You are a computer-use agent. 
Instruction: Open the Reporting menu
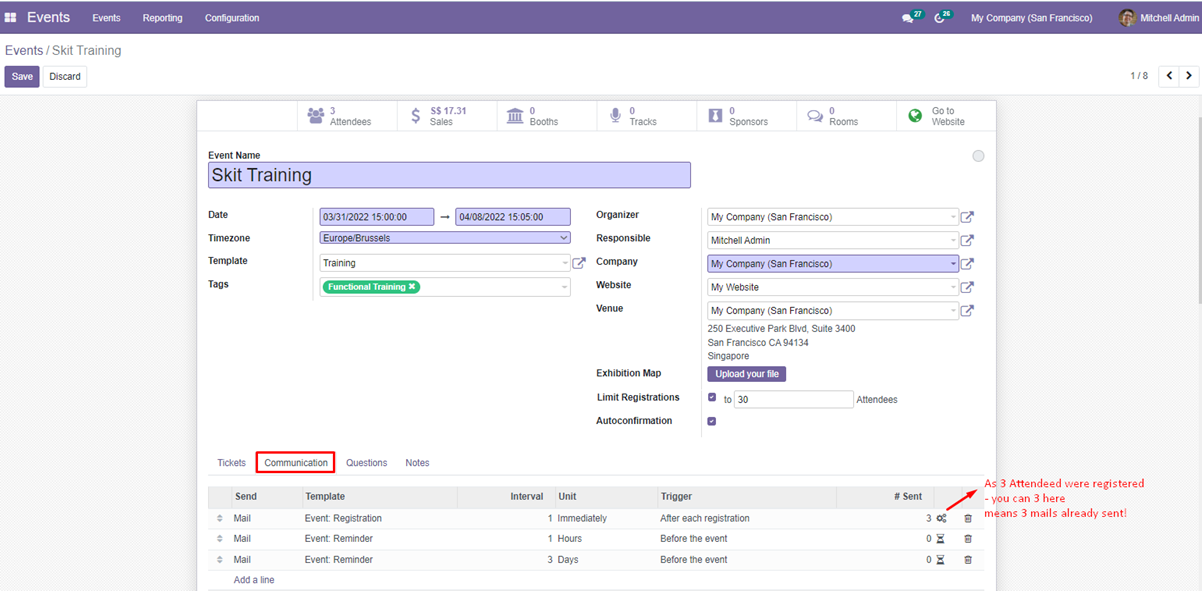point(162,18)
